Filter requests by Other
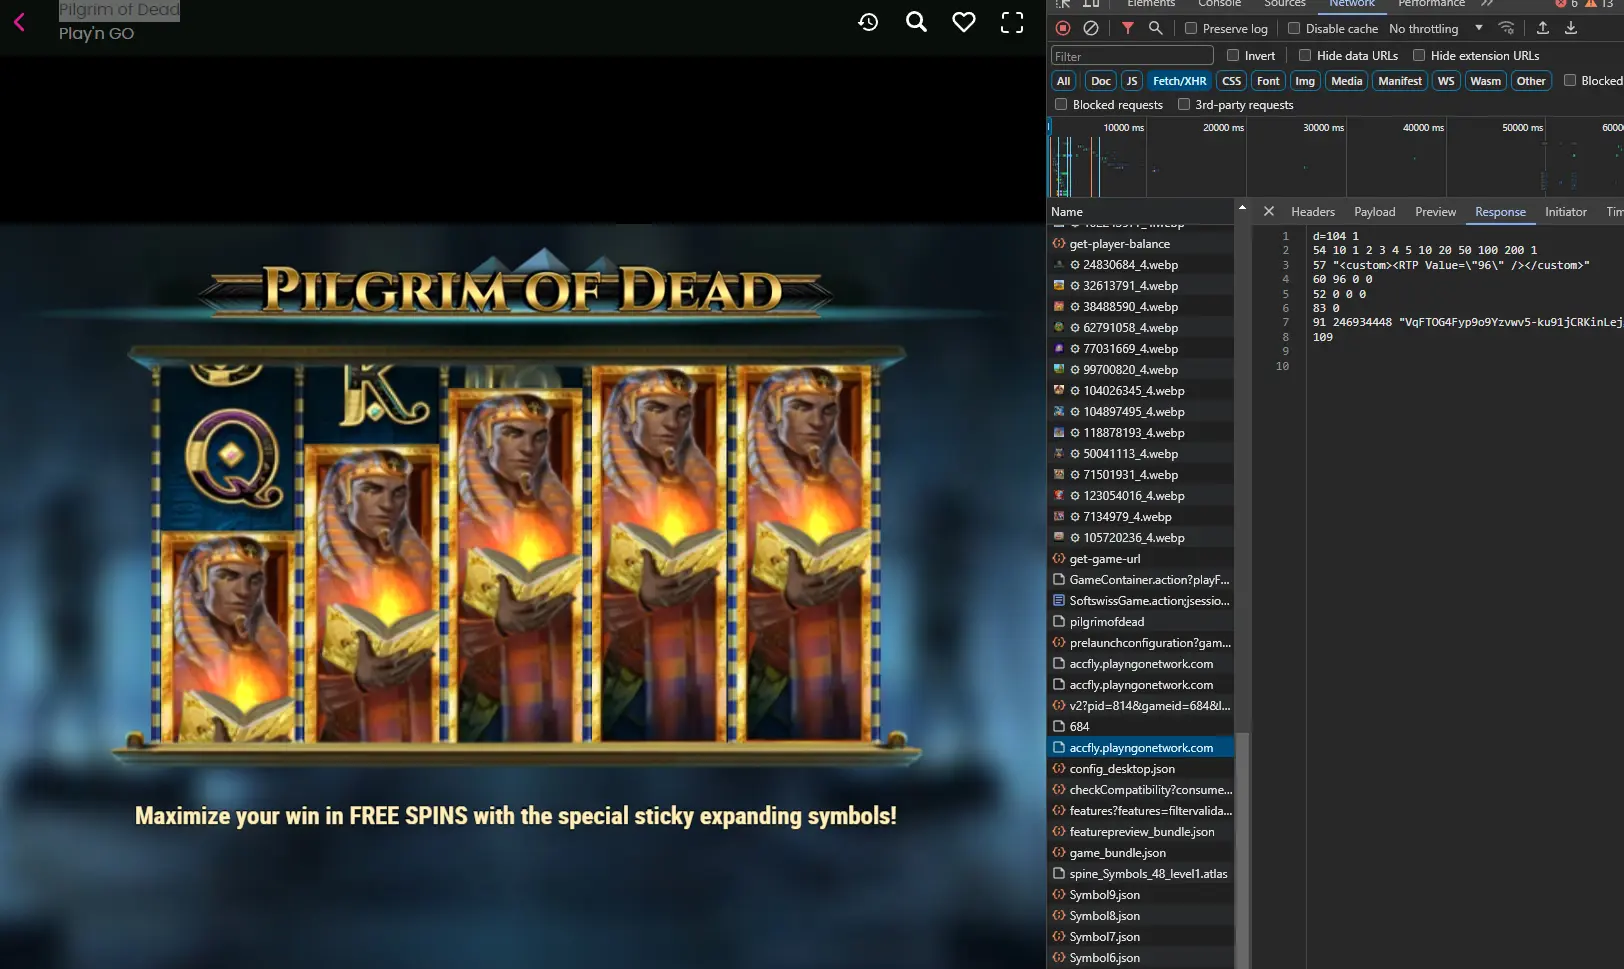 1531,81
